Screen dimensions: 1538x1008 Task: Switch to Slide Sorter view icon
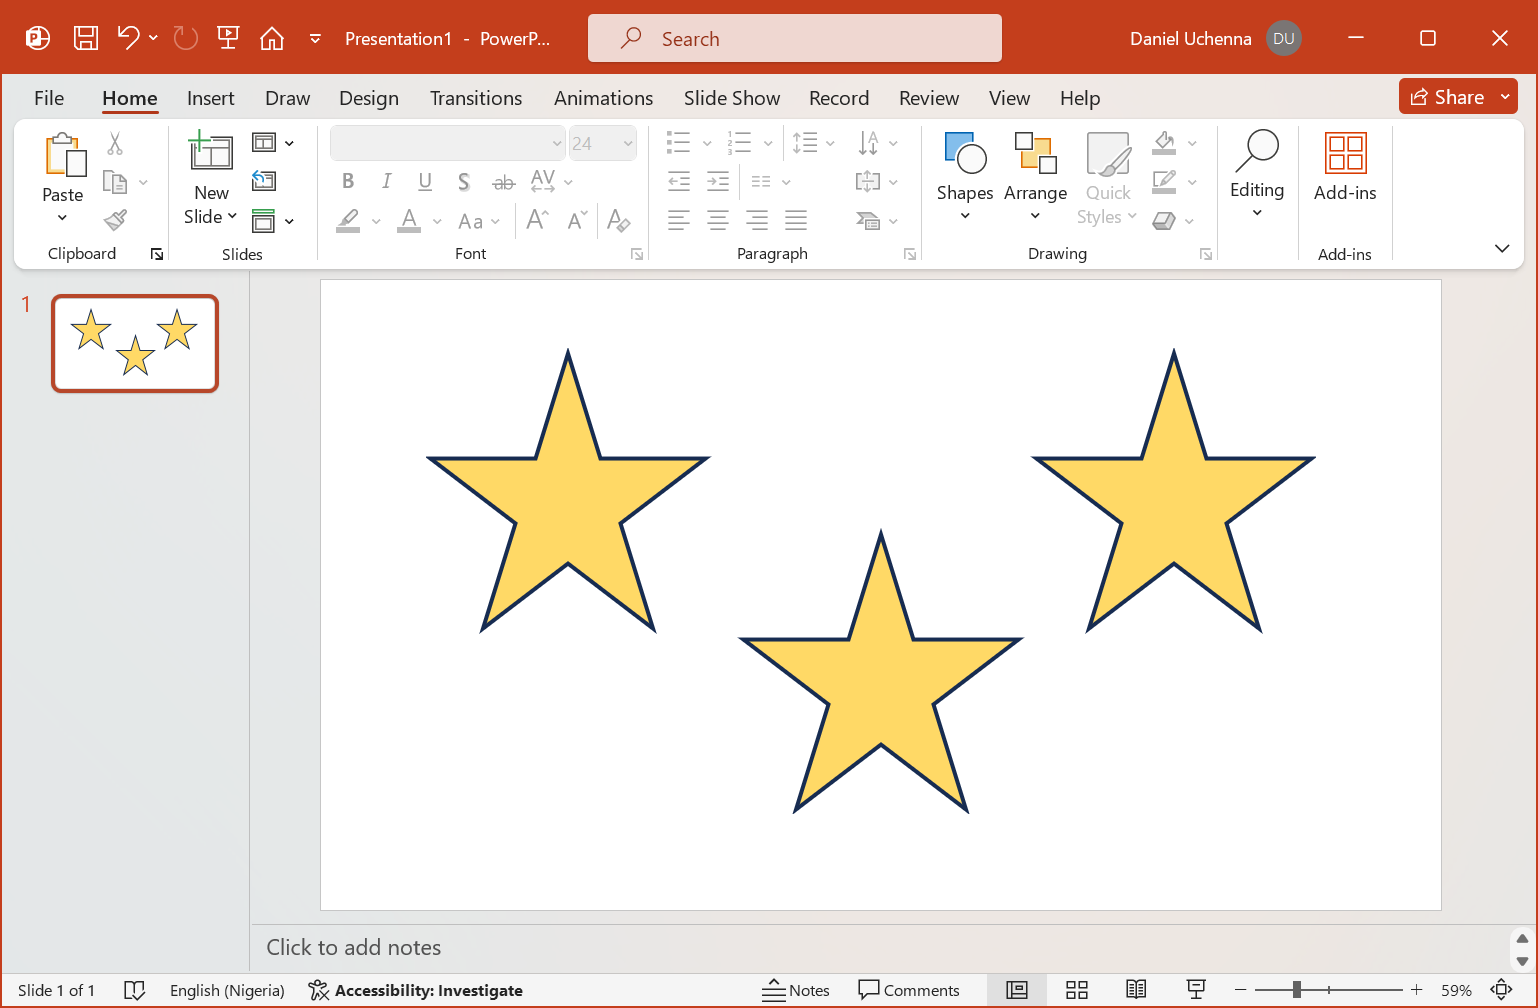(1077, 990)
